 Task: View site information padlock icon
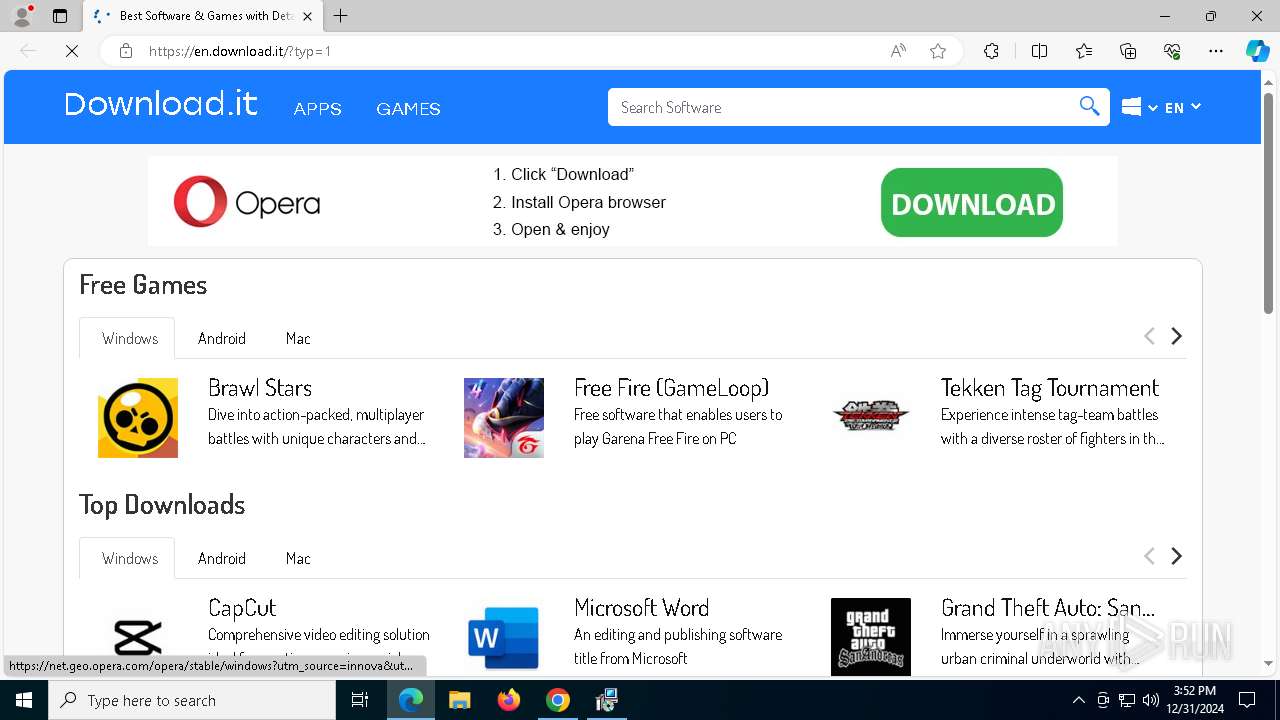(126, 51)
